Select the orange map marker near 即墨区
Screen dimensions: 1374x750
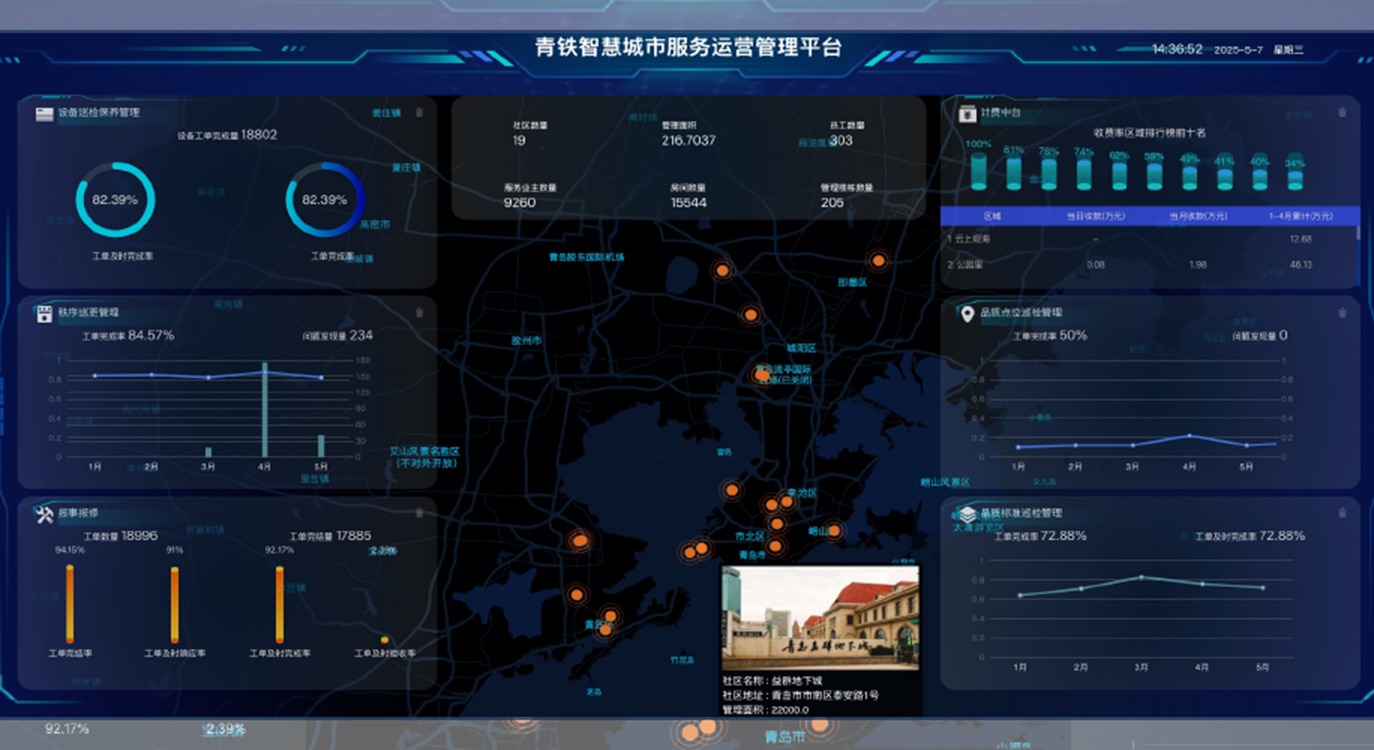878,261
